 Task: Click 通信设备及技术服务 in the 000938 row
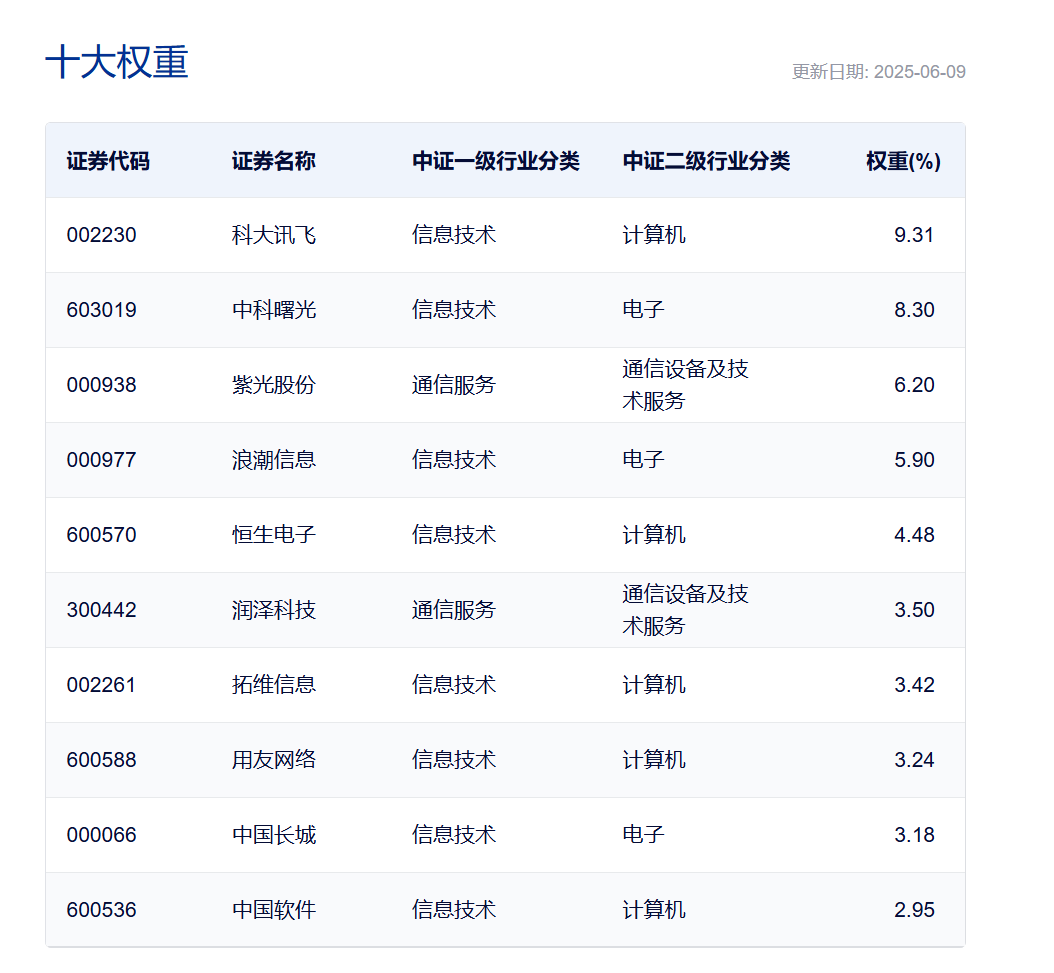[685, 385]
